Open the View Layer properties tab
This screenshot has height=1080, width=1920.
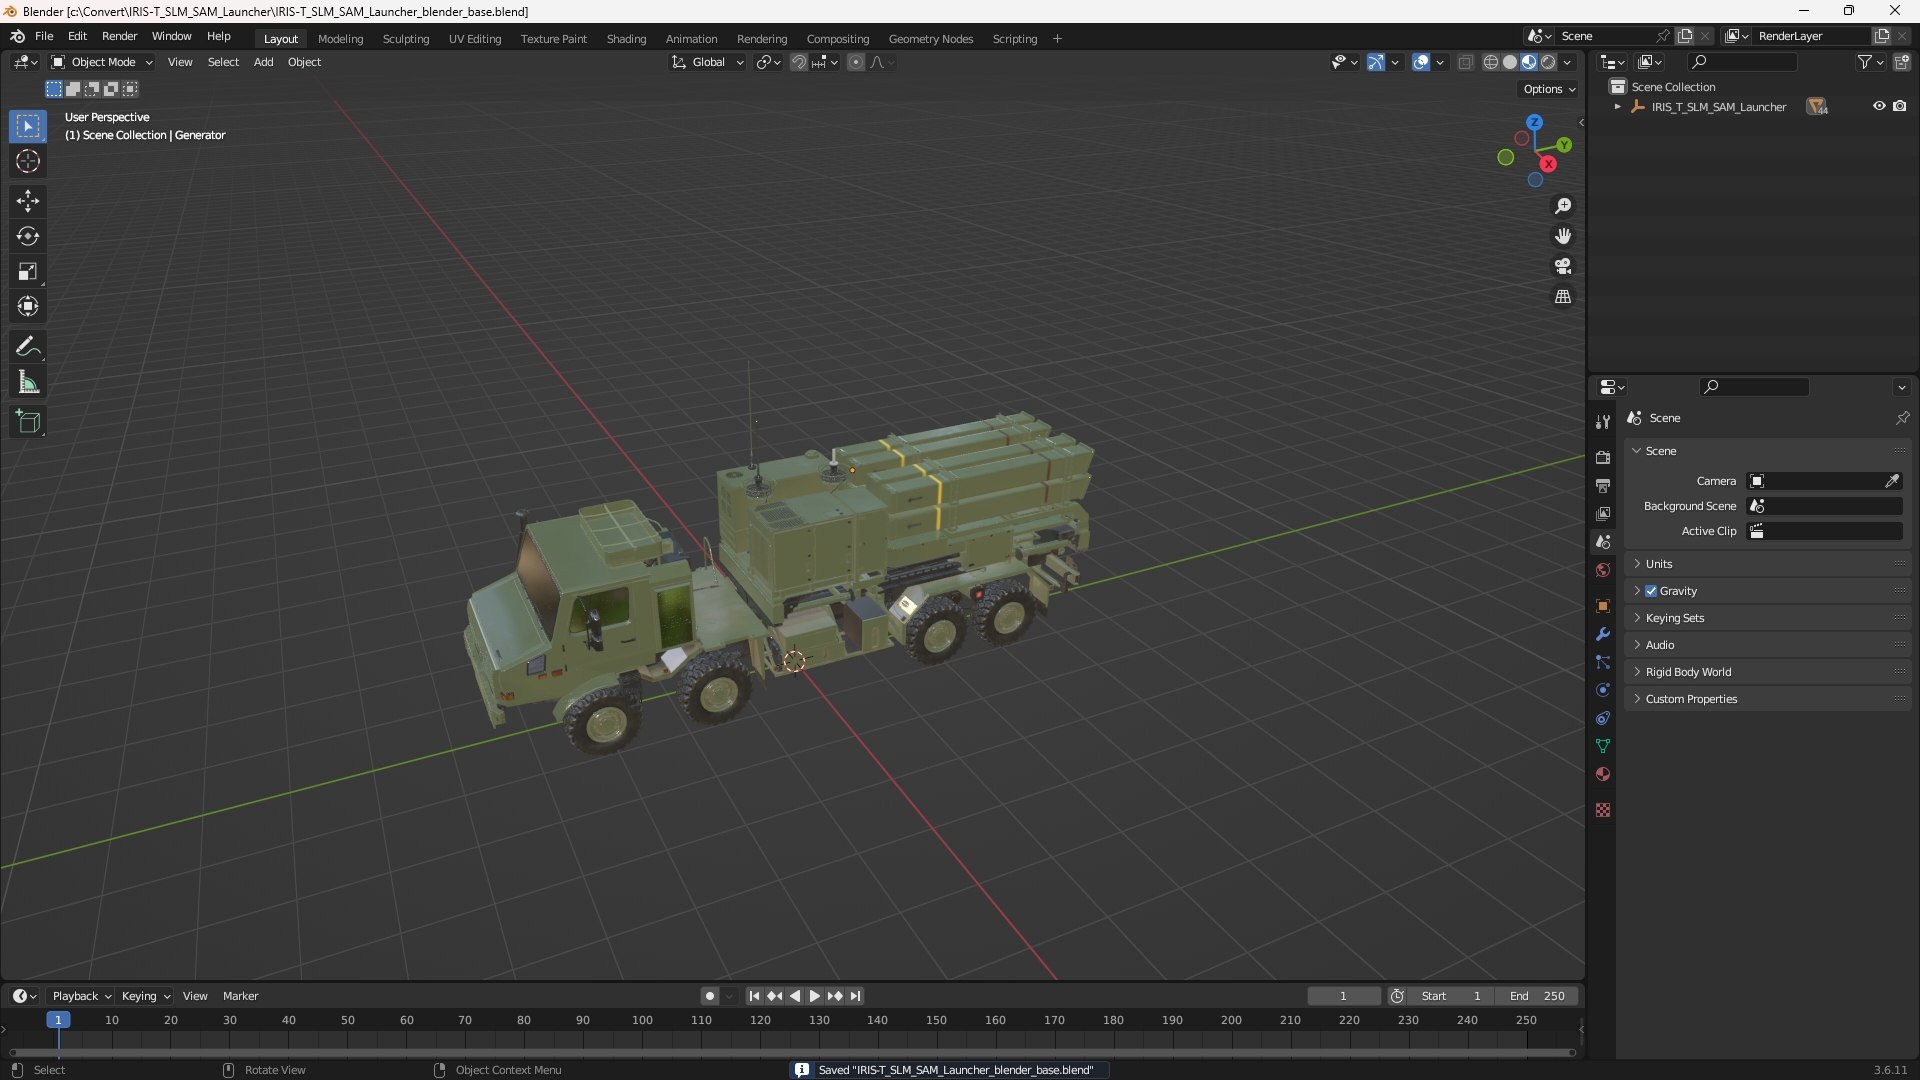click(1603, 513)
